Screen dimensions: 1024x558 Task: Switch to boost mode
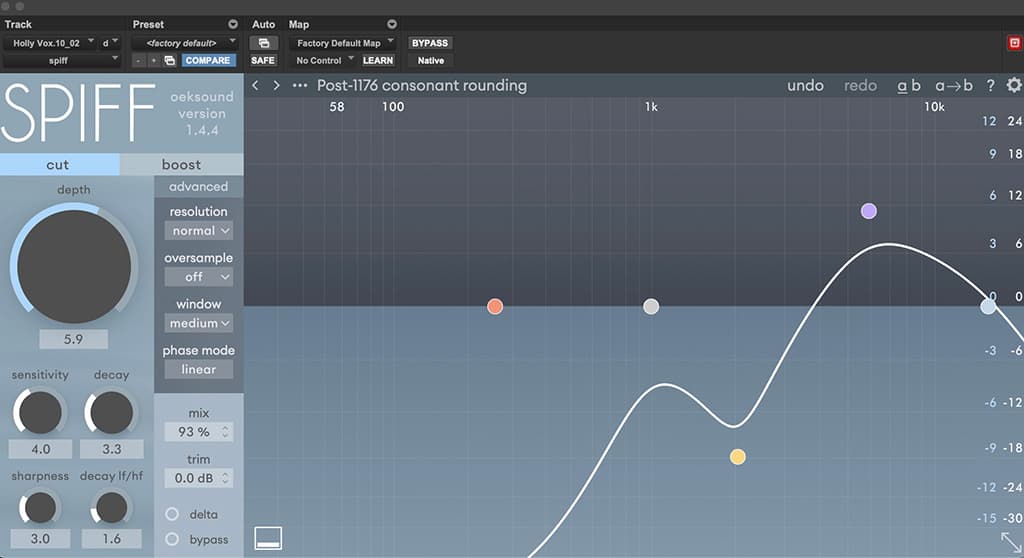[x=182, y=165]
